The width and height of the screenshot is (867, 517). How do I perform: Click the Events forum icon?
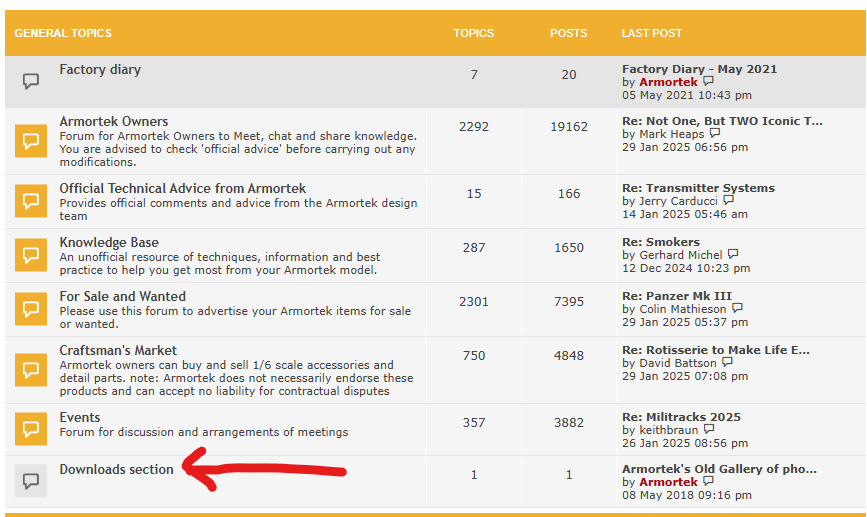click(x=31, y=429)
